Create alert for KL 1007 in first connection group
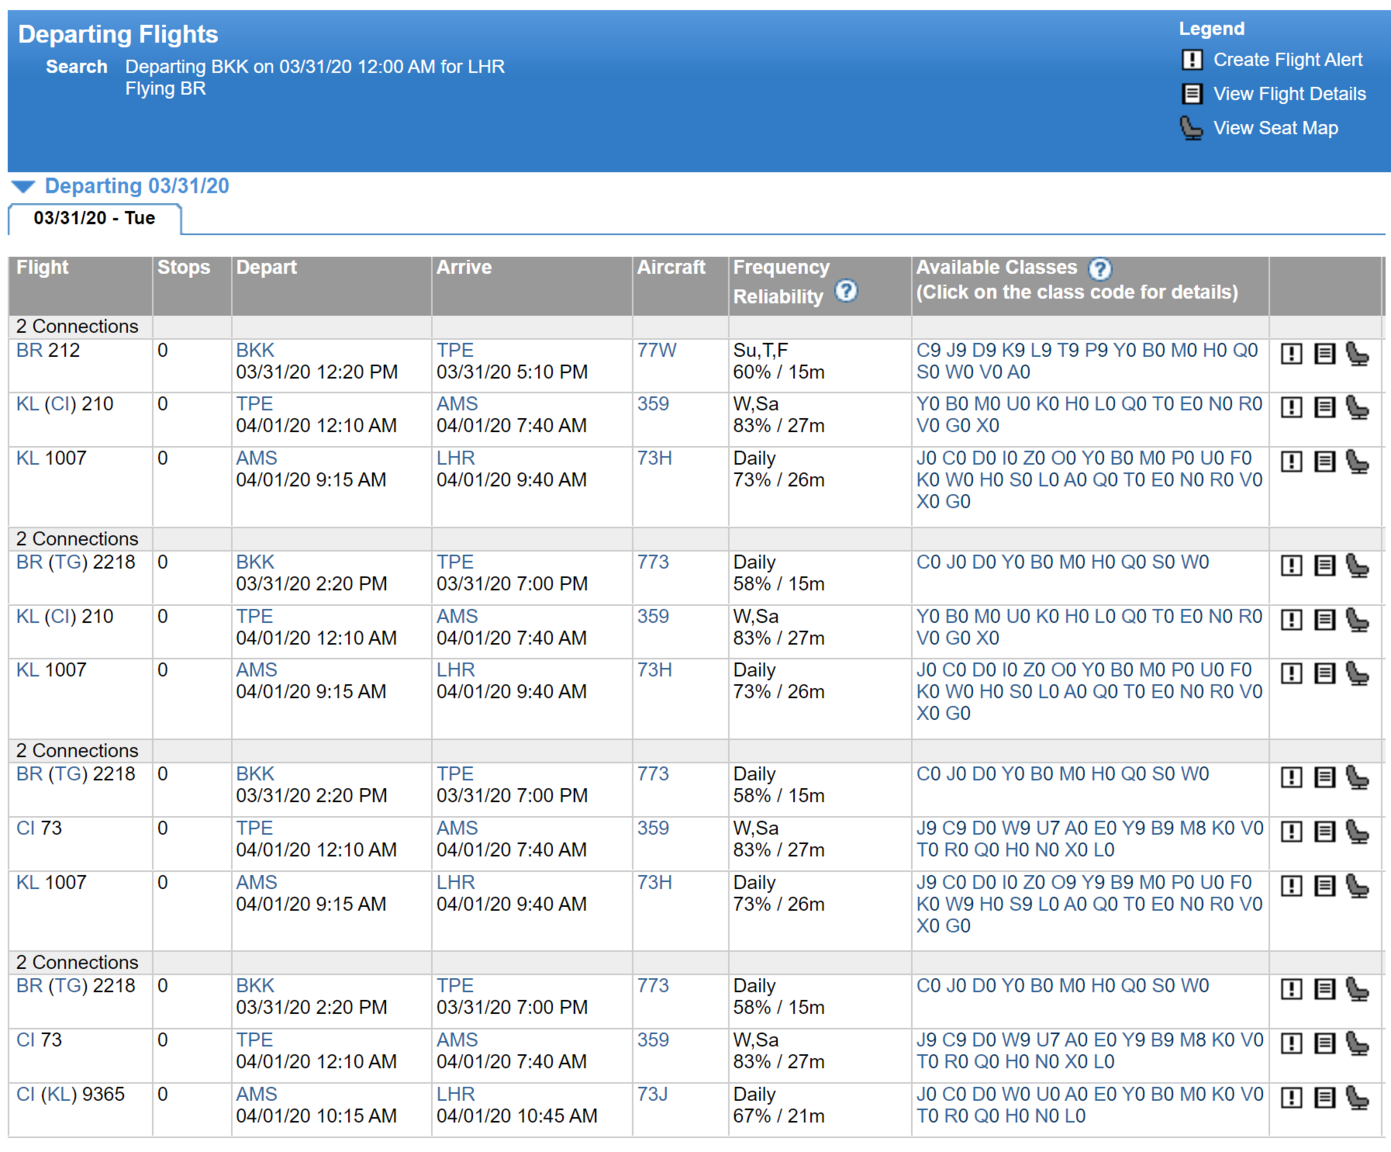Viewport: 1391px width, 1152px height. click(x=1291, y=462)
